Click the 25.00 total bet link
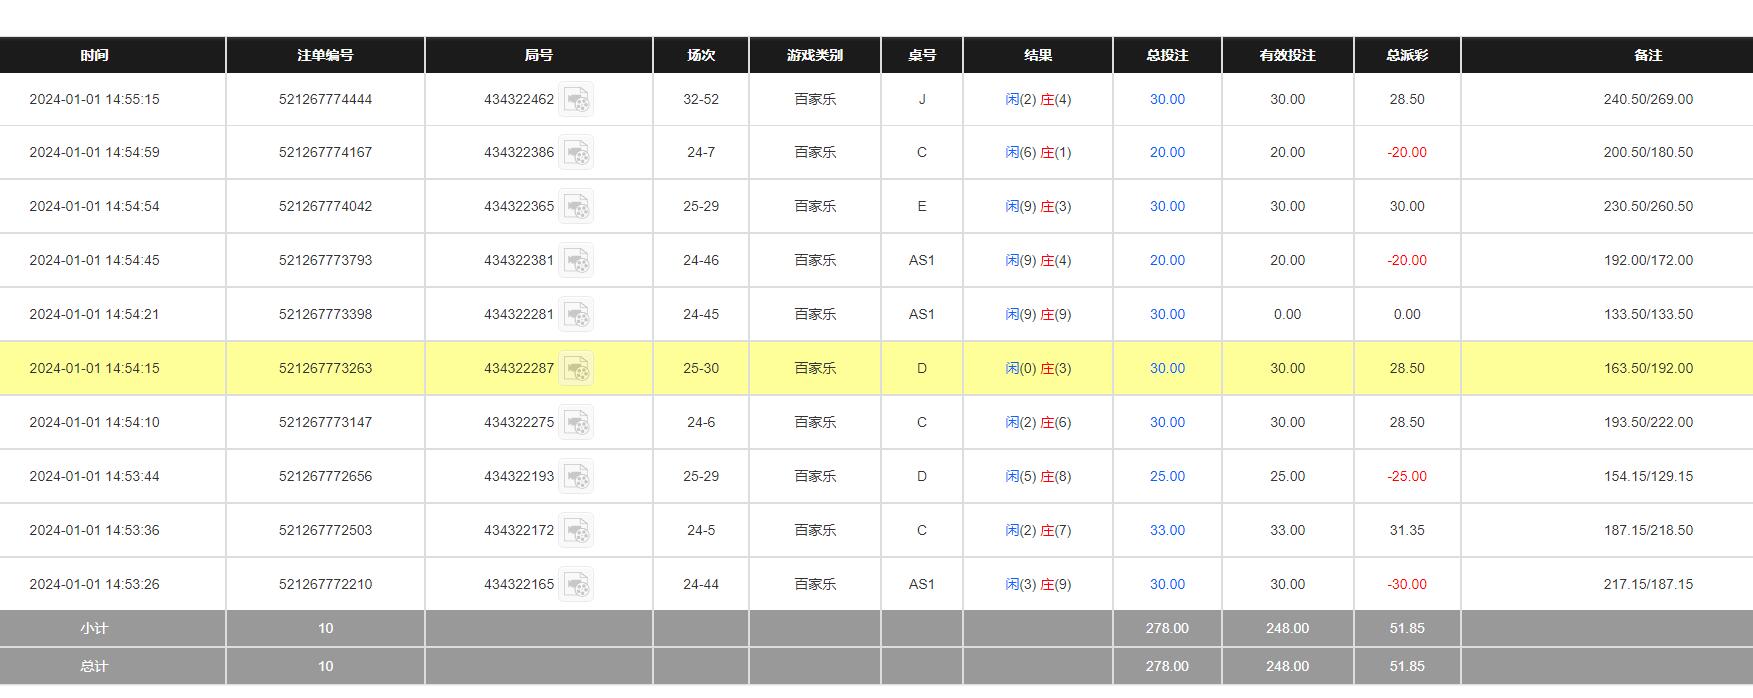This screenshot has width=1753, height=698. 1167,477
